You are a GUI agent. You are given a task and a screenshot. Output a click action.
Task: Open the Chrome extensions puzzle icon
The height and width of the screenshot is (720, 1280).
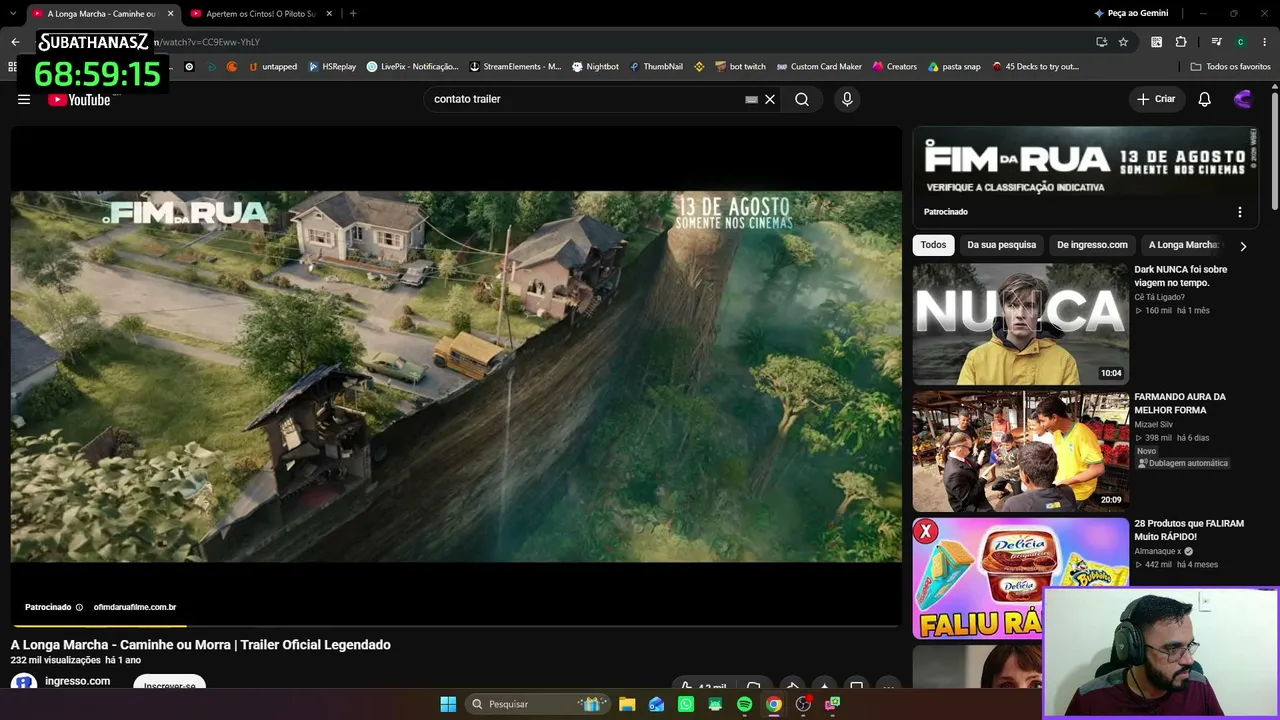(1181, 42)
